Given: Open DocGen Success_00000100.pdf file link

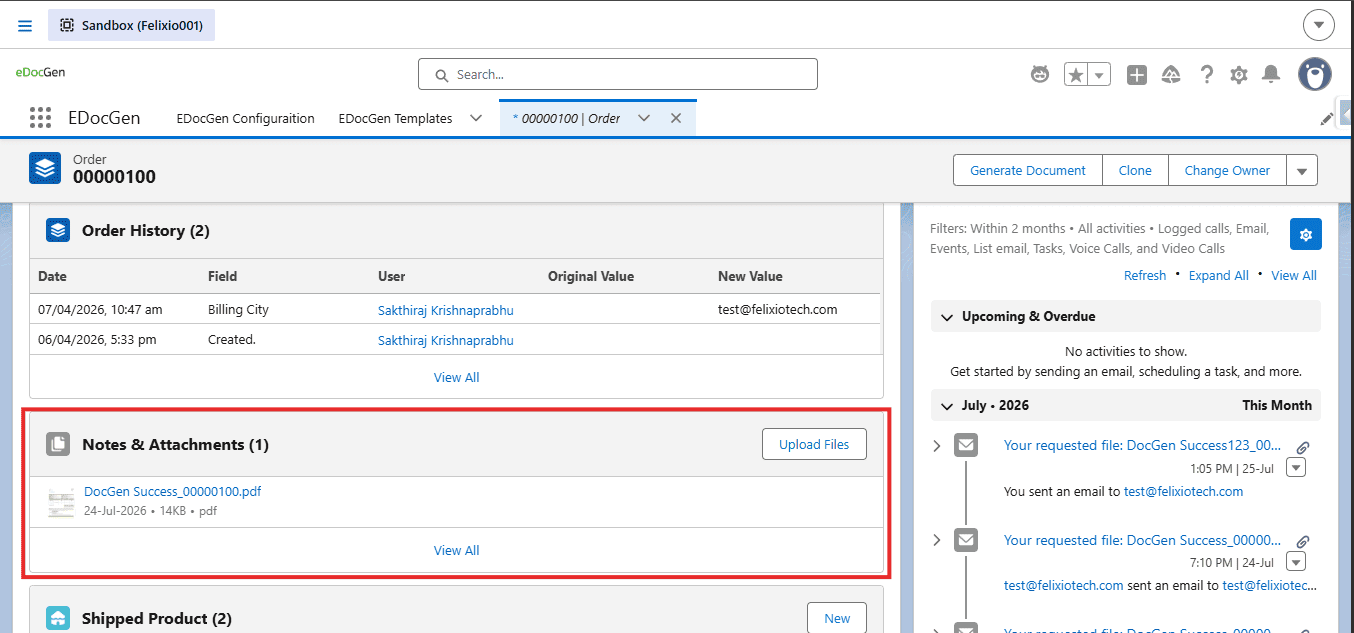Looking at the screenshot, I should [x=173, y=491].
